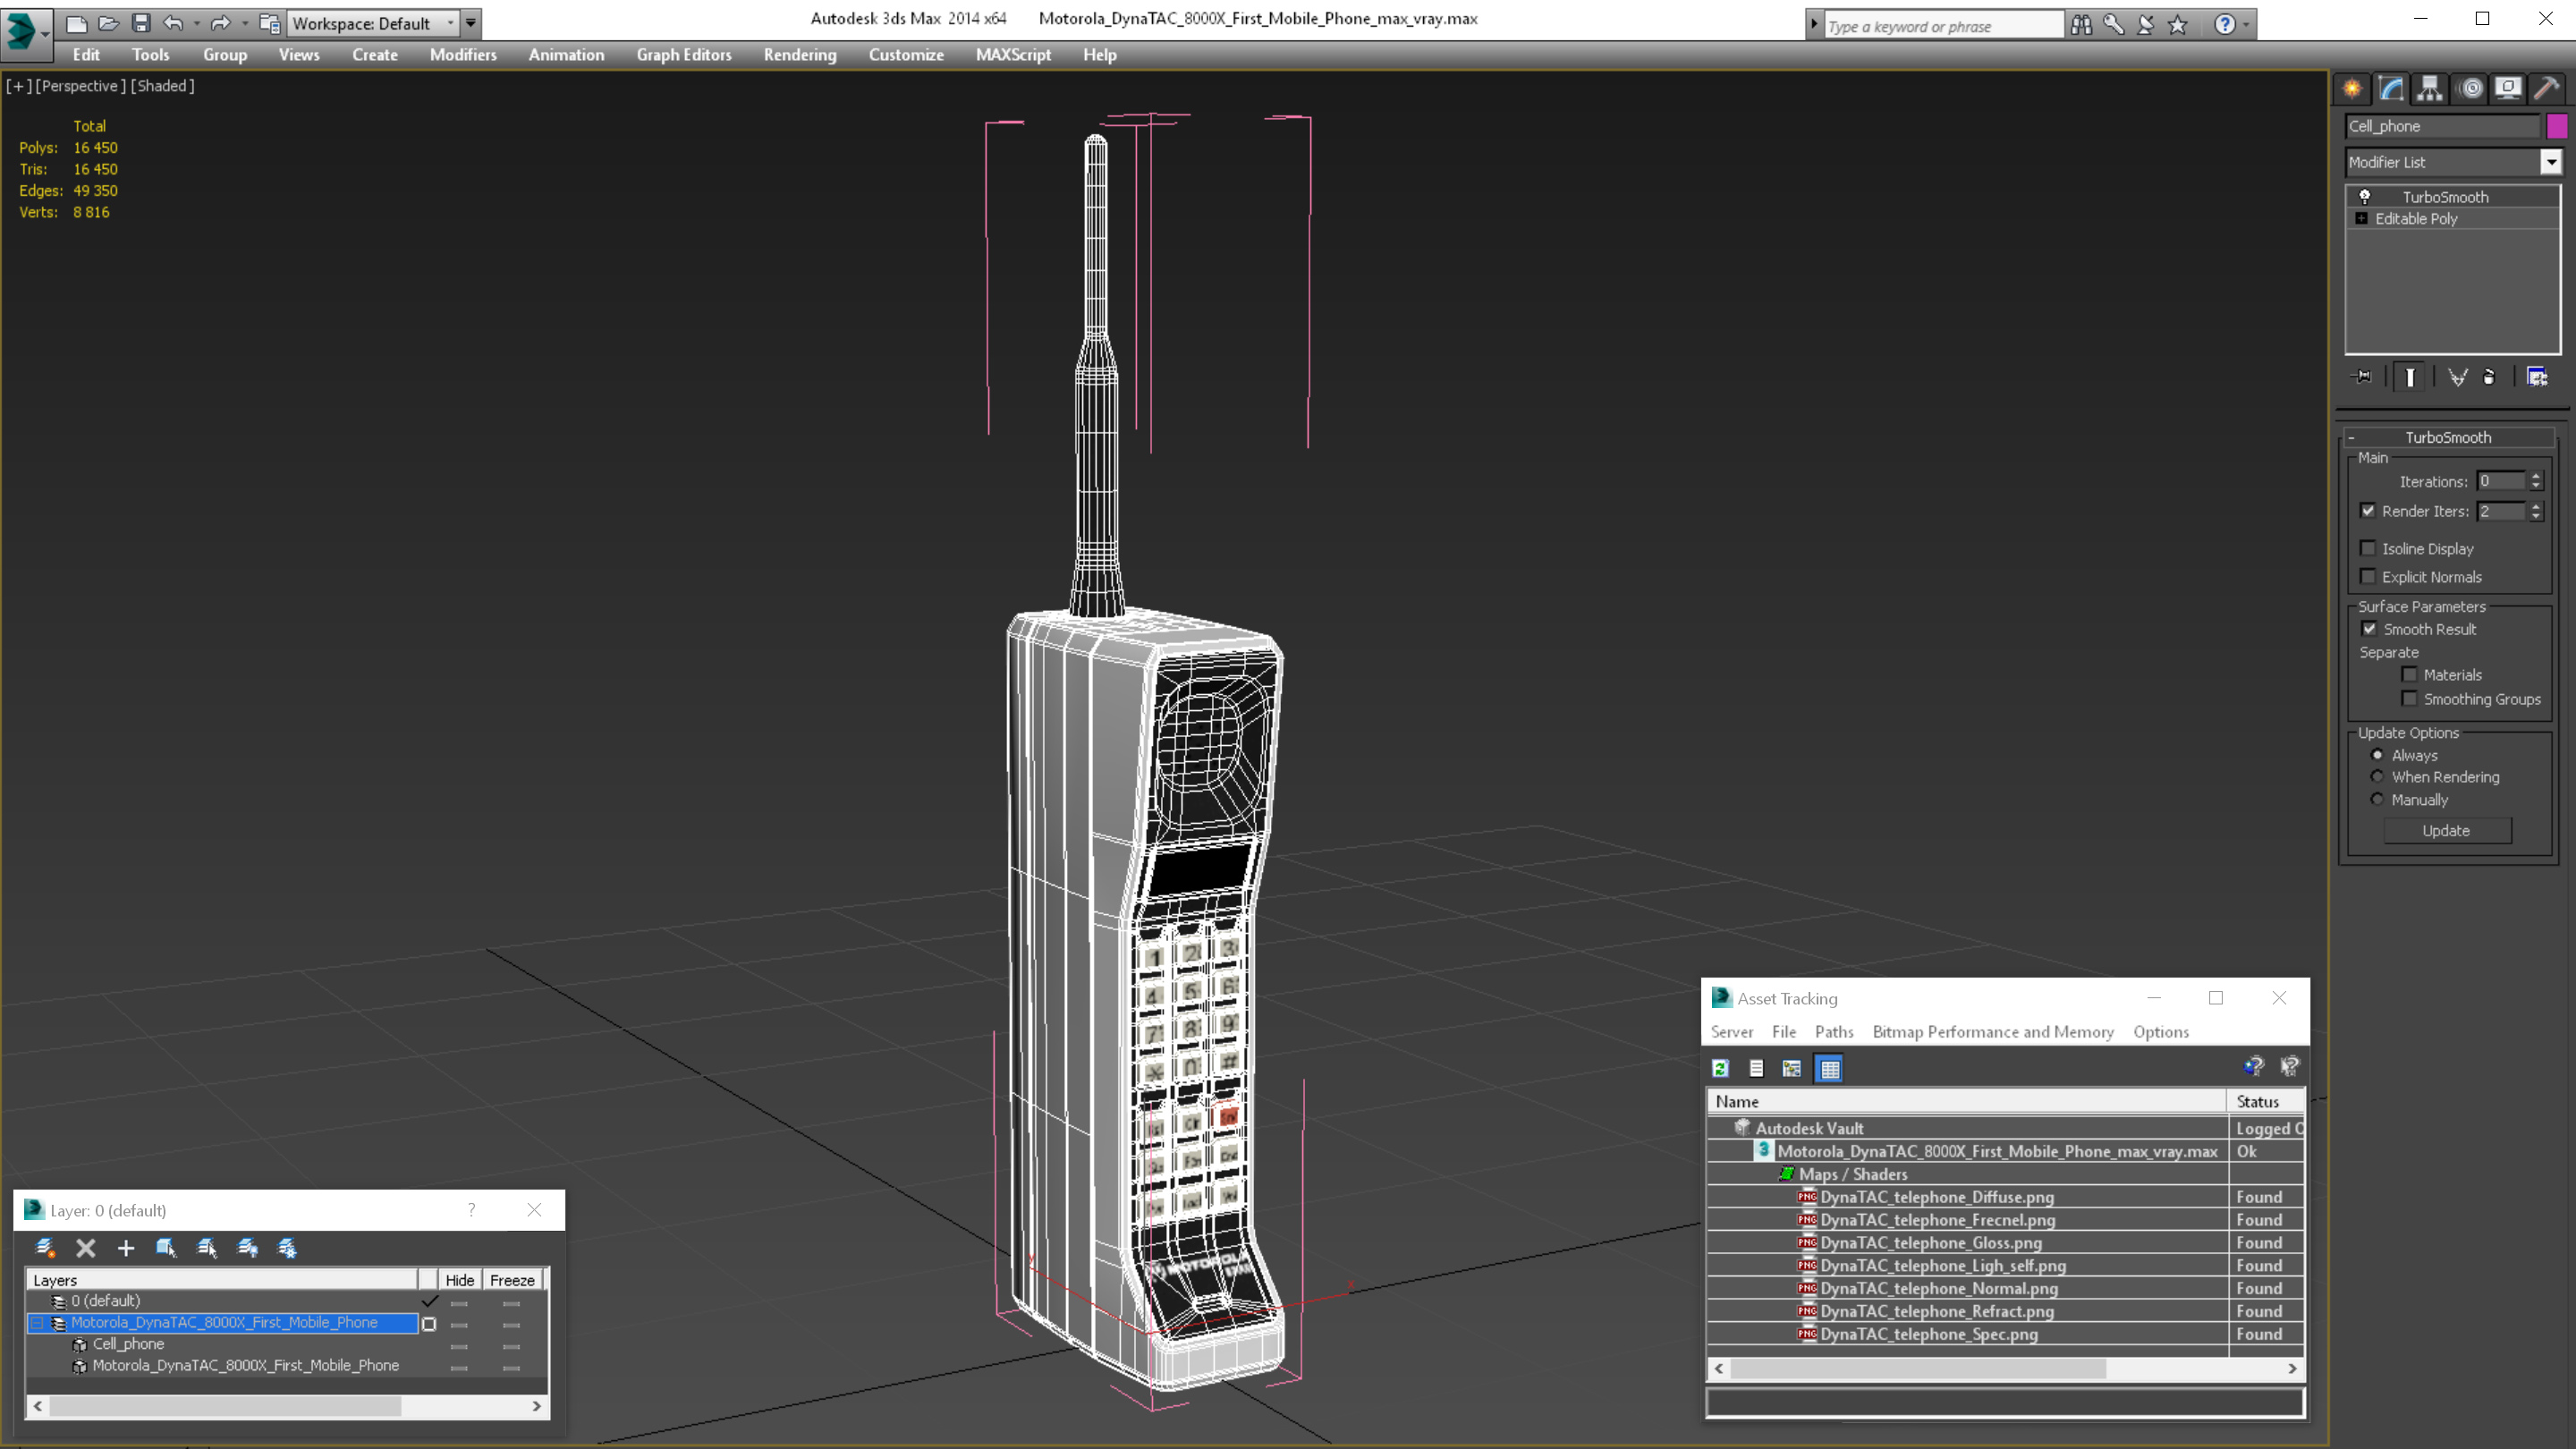
Task: Click the Pin Stack icon
Action: point(2362,377)
